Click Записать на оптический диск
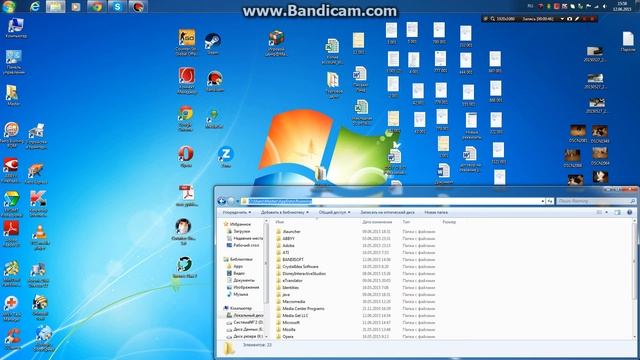 pyautogui.click(x=387, y=212)
